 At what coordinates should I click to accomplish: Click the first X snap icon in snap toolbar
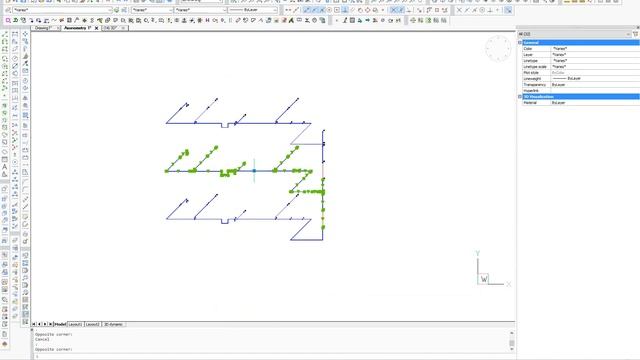[459, 10]
